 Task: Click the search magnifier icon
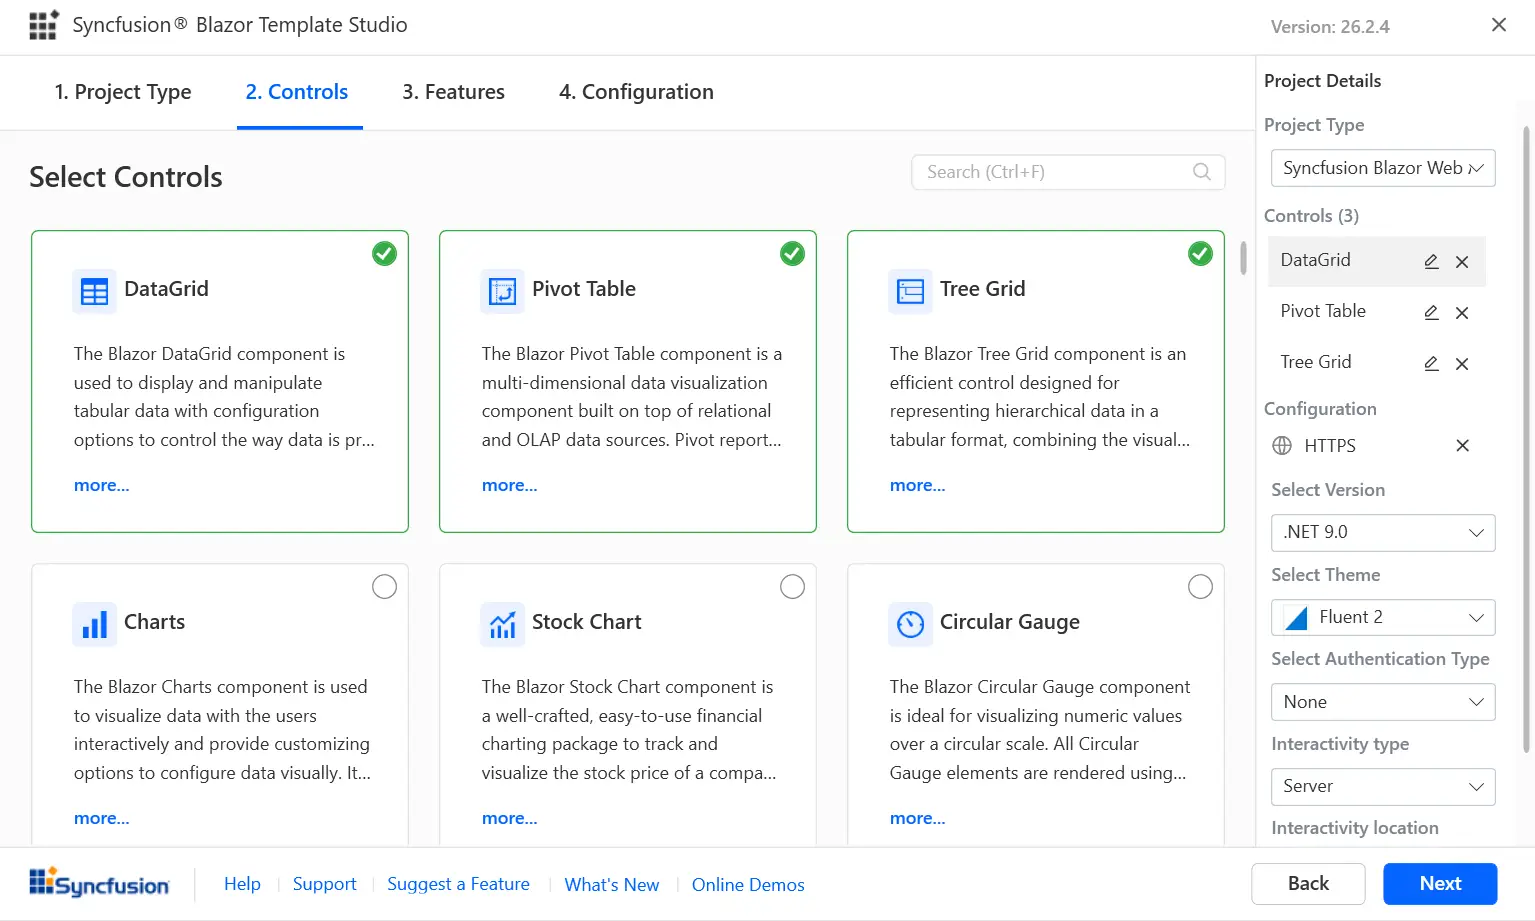tap(1202, 172)
